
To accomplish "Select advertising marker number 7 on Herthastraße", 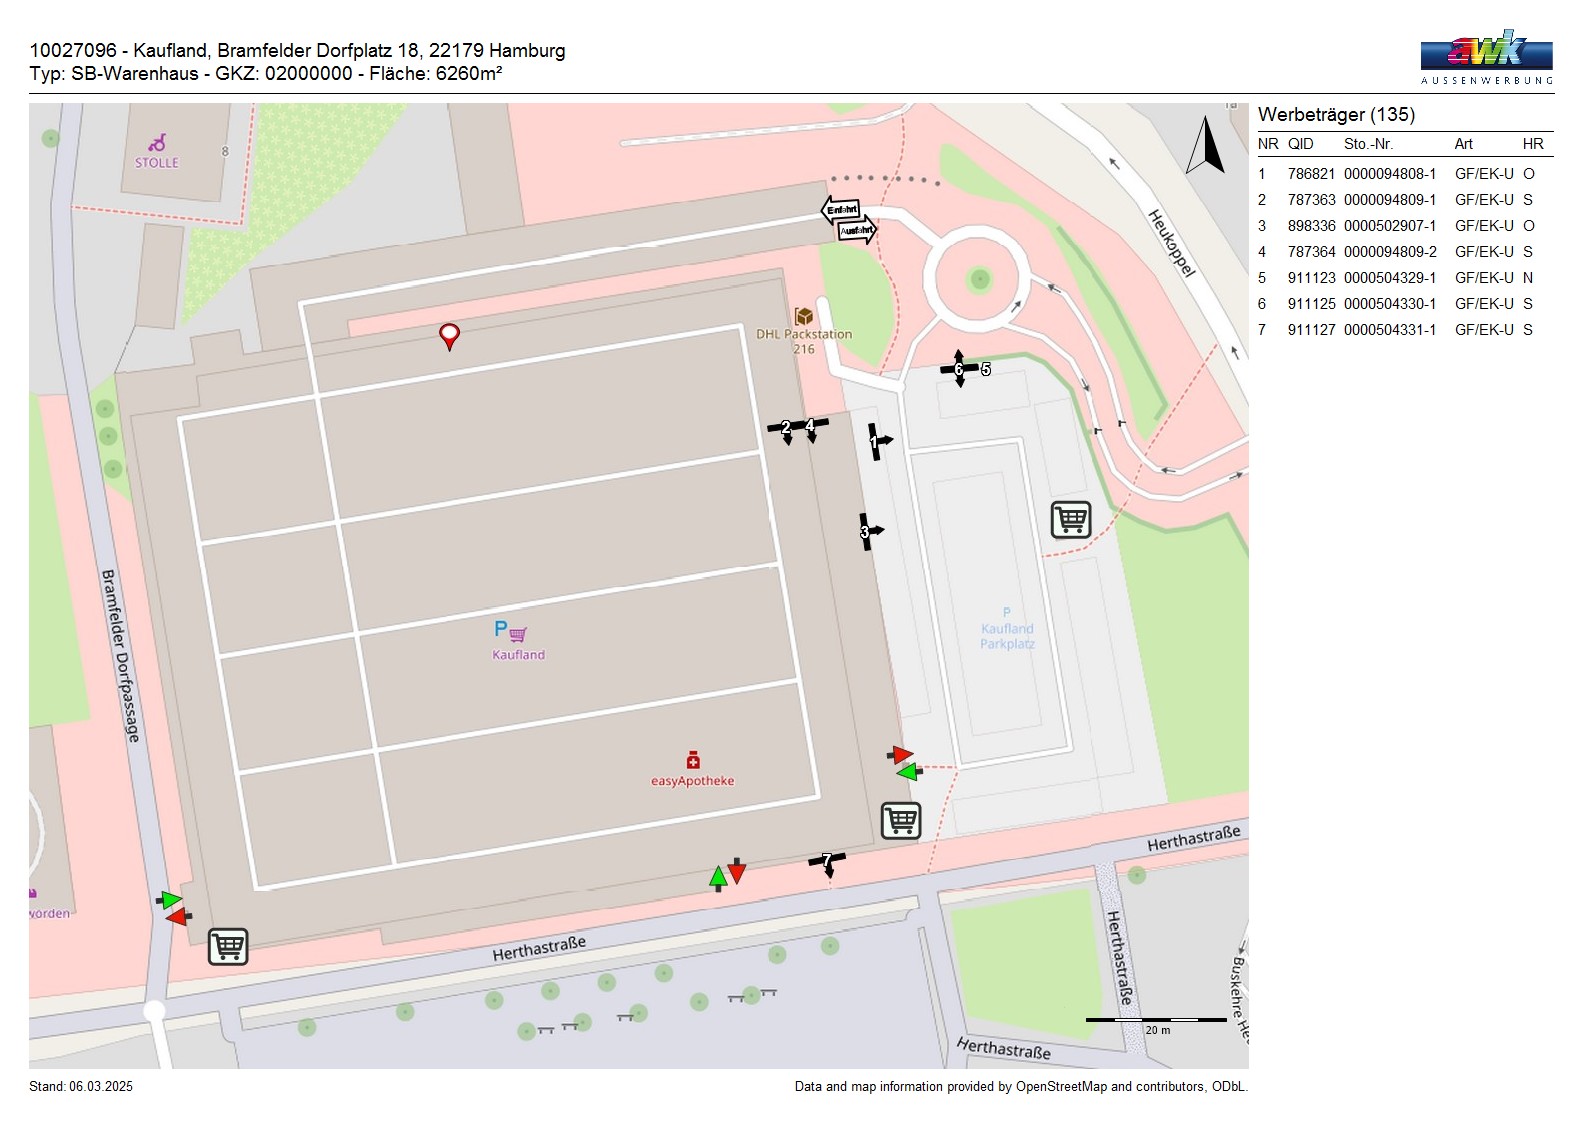I will [x=827, y=860].
